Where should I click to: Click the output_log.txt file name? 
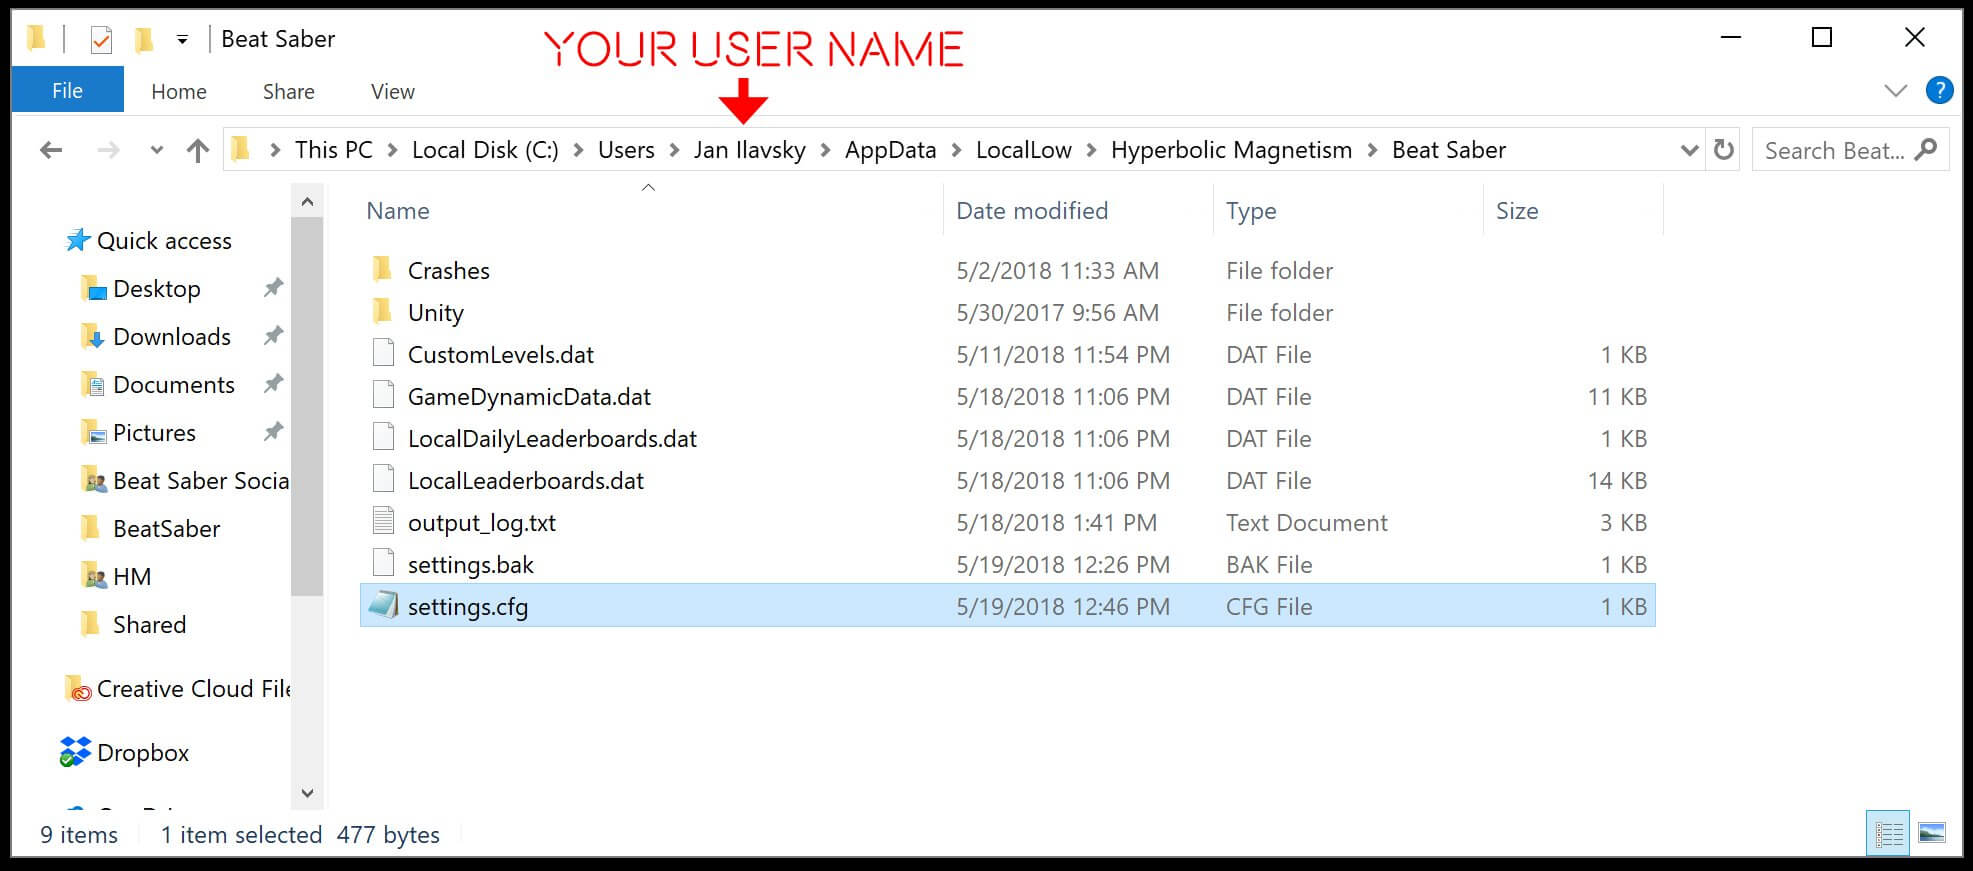pyautogui.click(x=482, y=523)
